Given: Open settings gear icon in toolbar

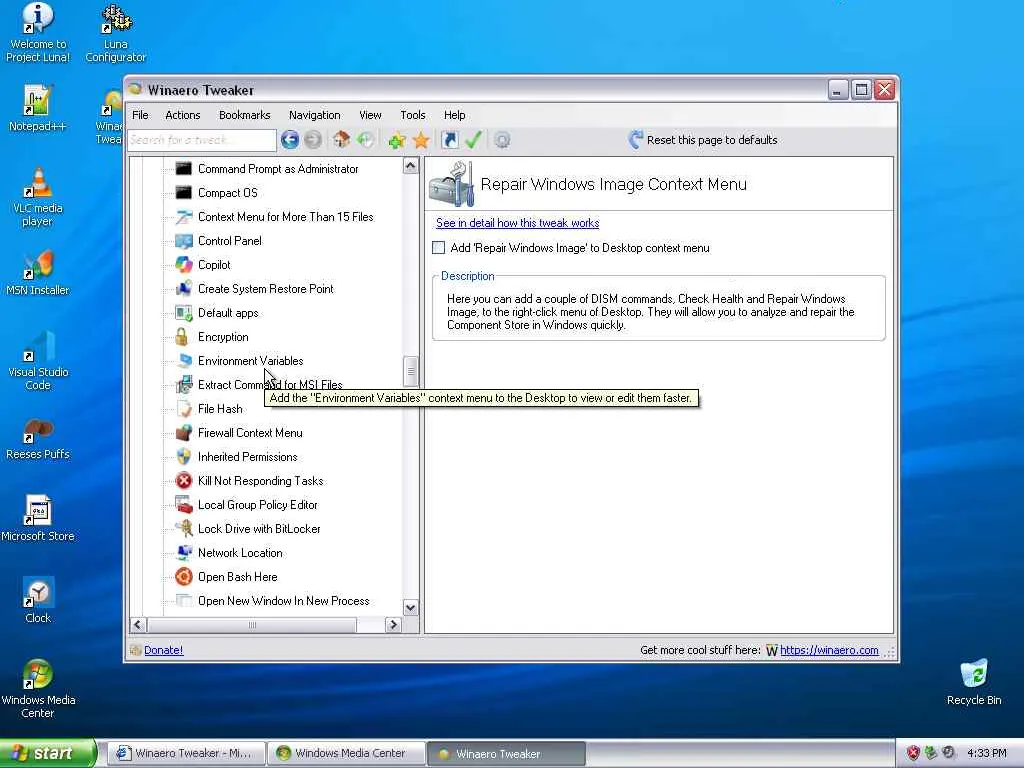Looking at the screenshot, I should pyautogui.click(x=502, y=140).
